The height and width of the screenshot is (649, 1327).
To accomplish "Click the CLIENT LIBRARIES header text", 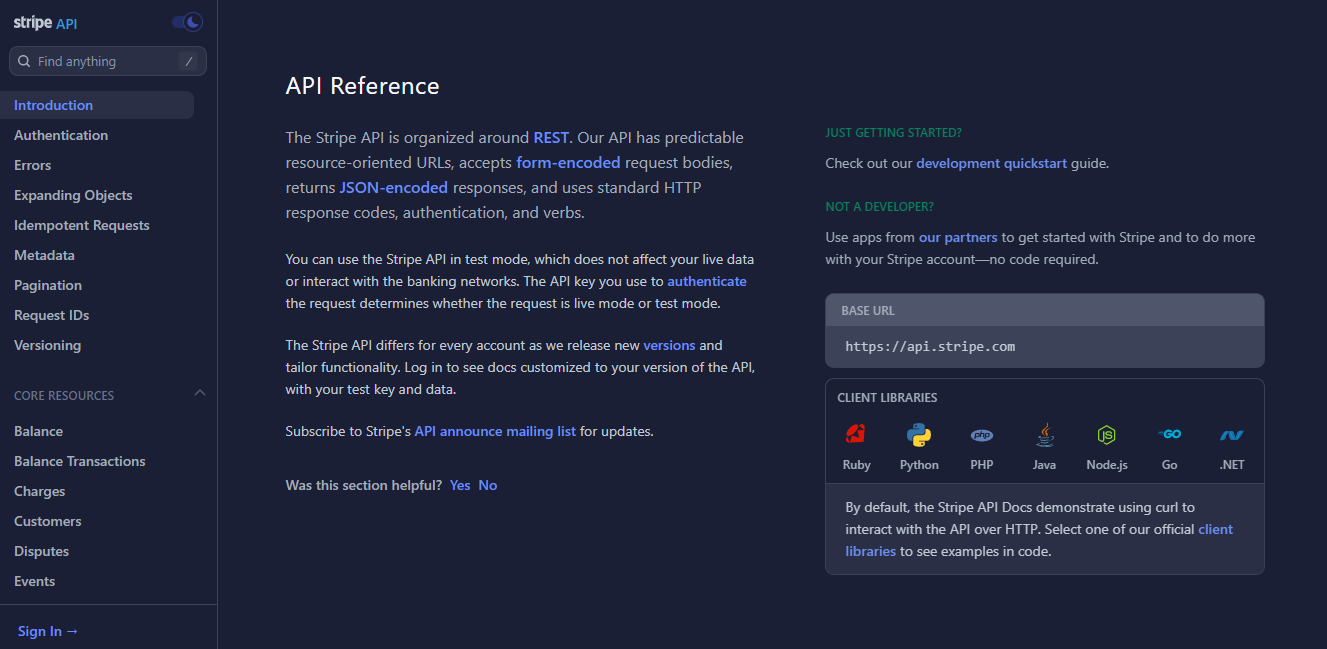I will (x=887, y=397).
